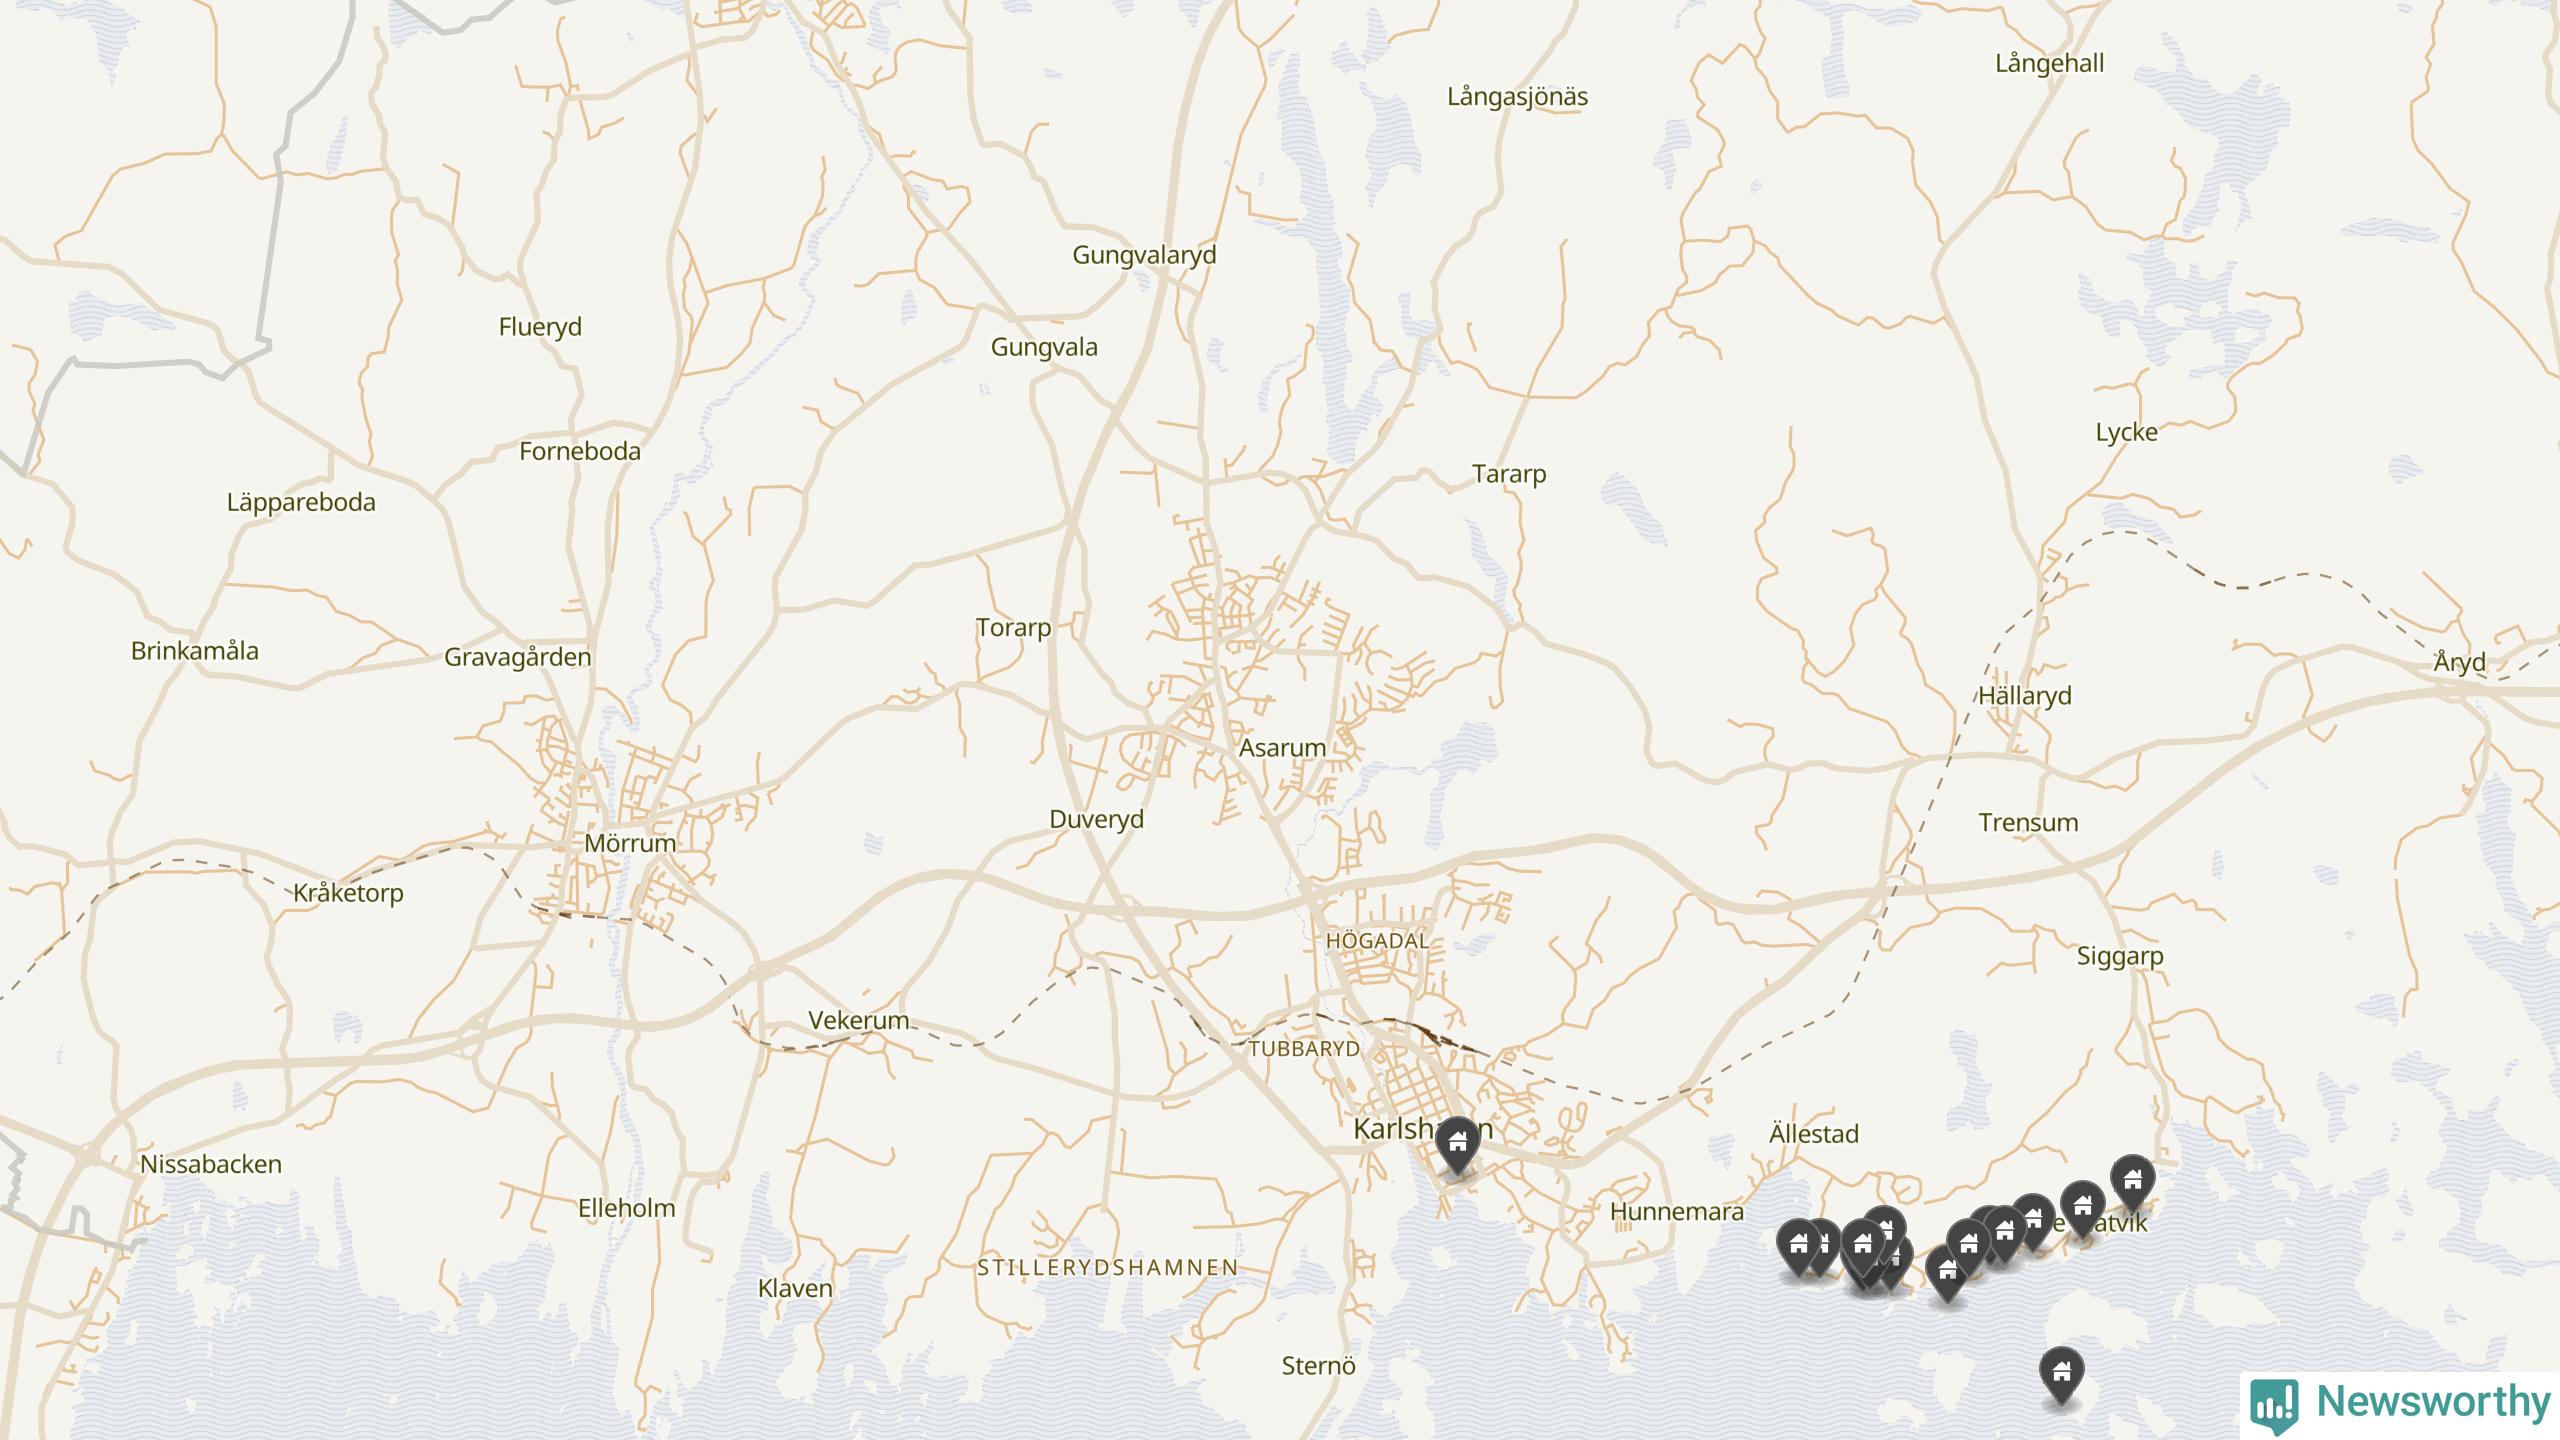Click the Asarum town label
This screenshot has width=2560, height=1440.
(x=1282, y=748)
